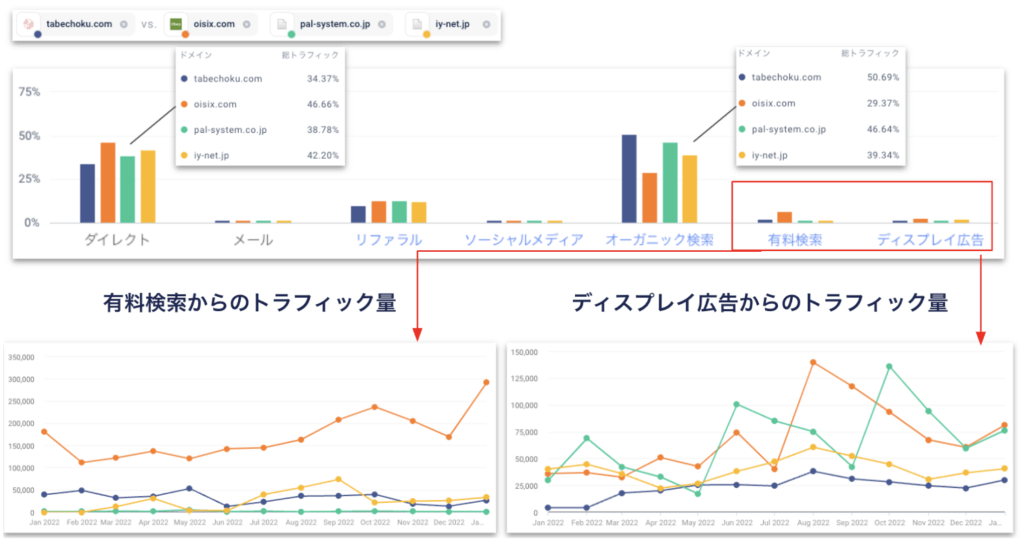
Task: Open the ソーシャルメディア channel link
Action: tap(523, 240)
